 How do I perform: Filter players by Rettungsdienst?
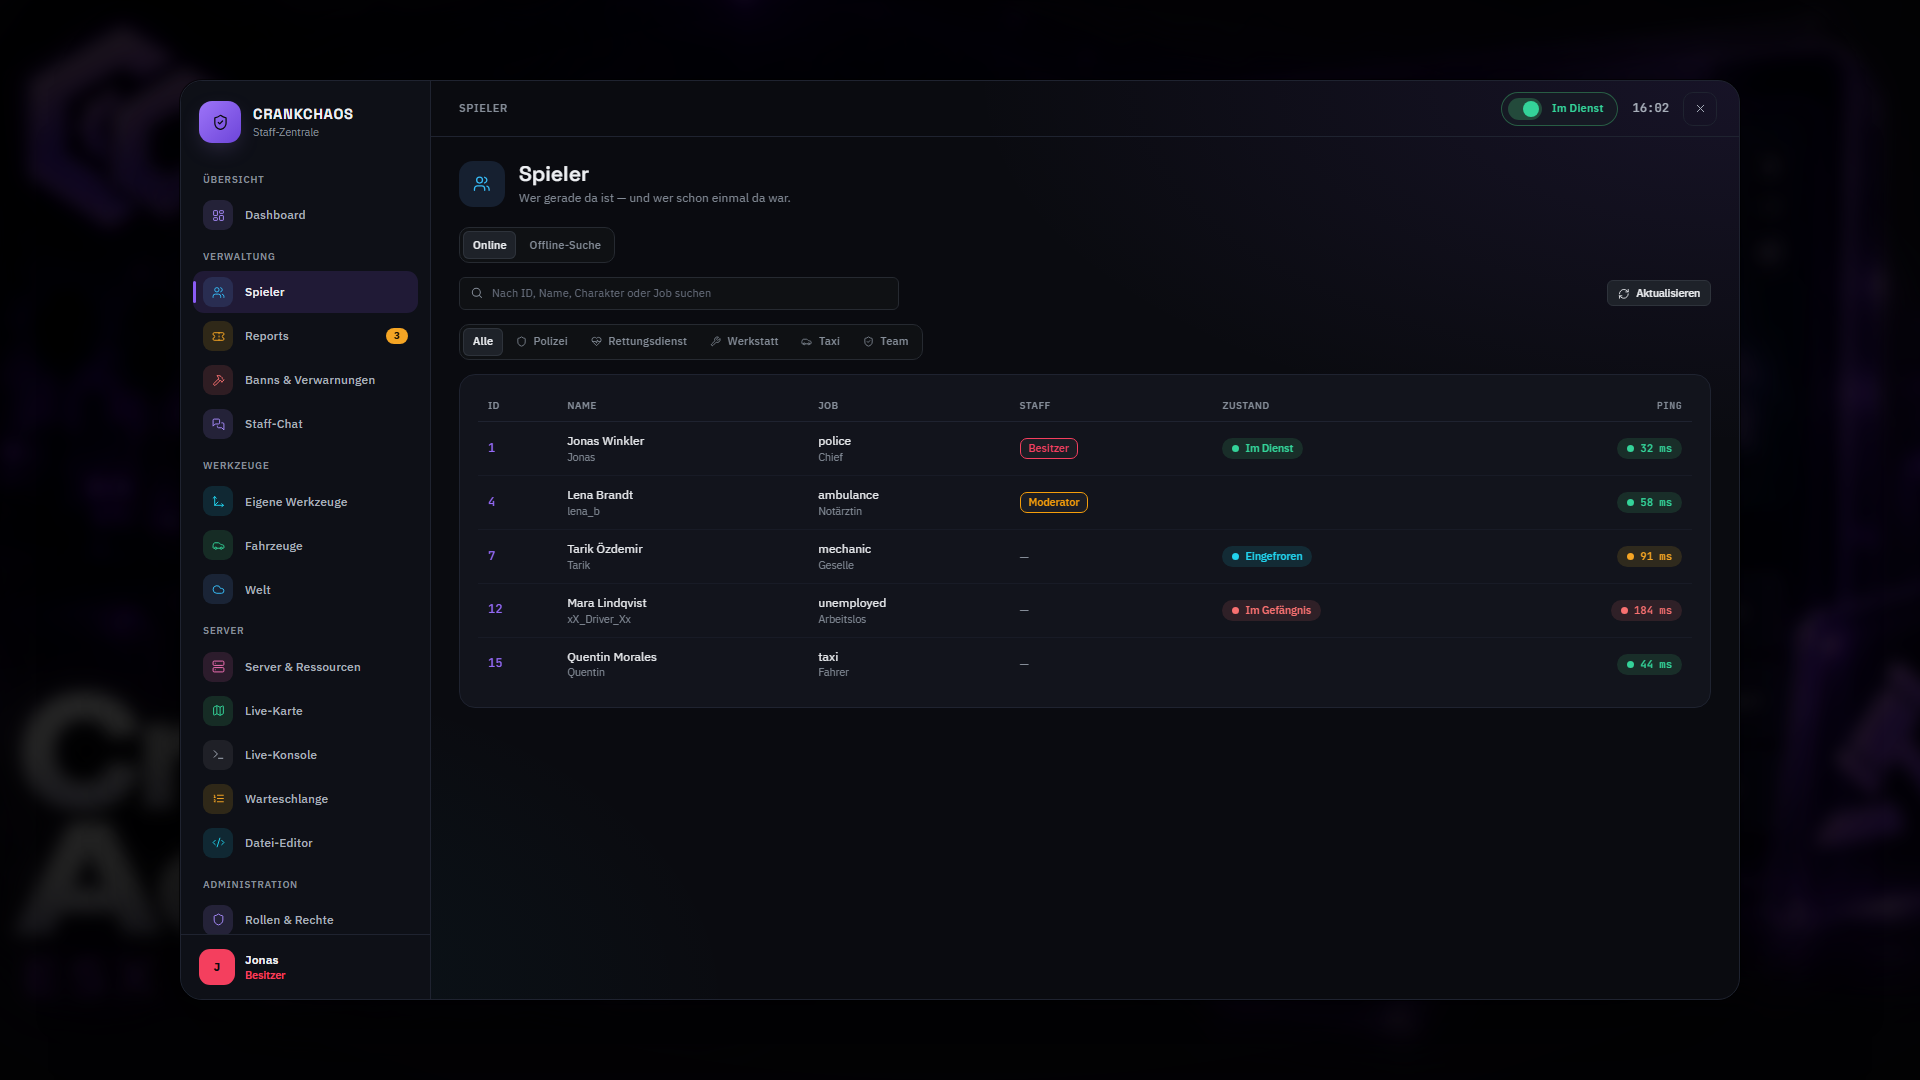click(x=639, y=342)
